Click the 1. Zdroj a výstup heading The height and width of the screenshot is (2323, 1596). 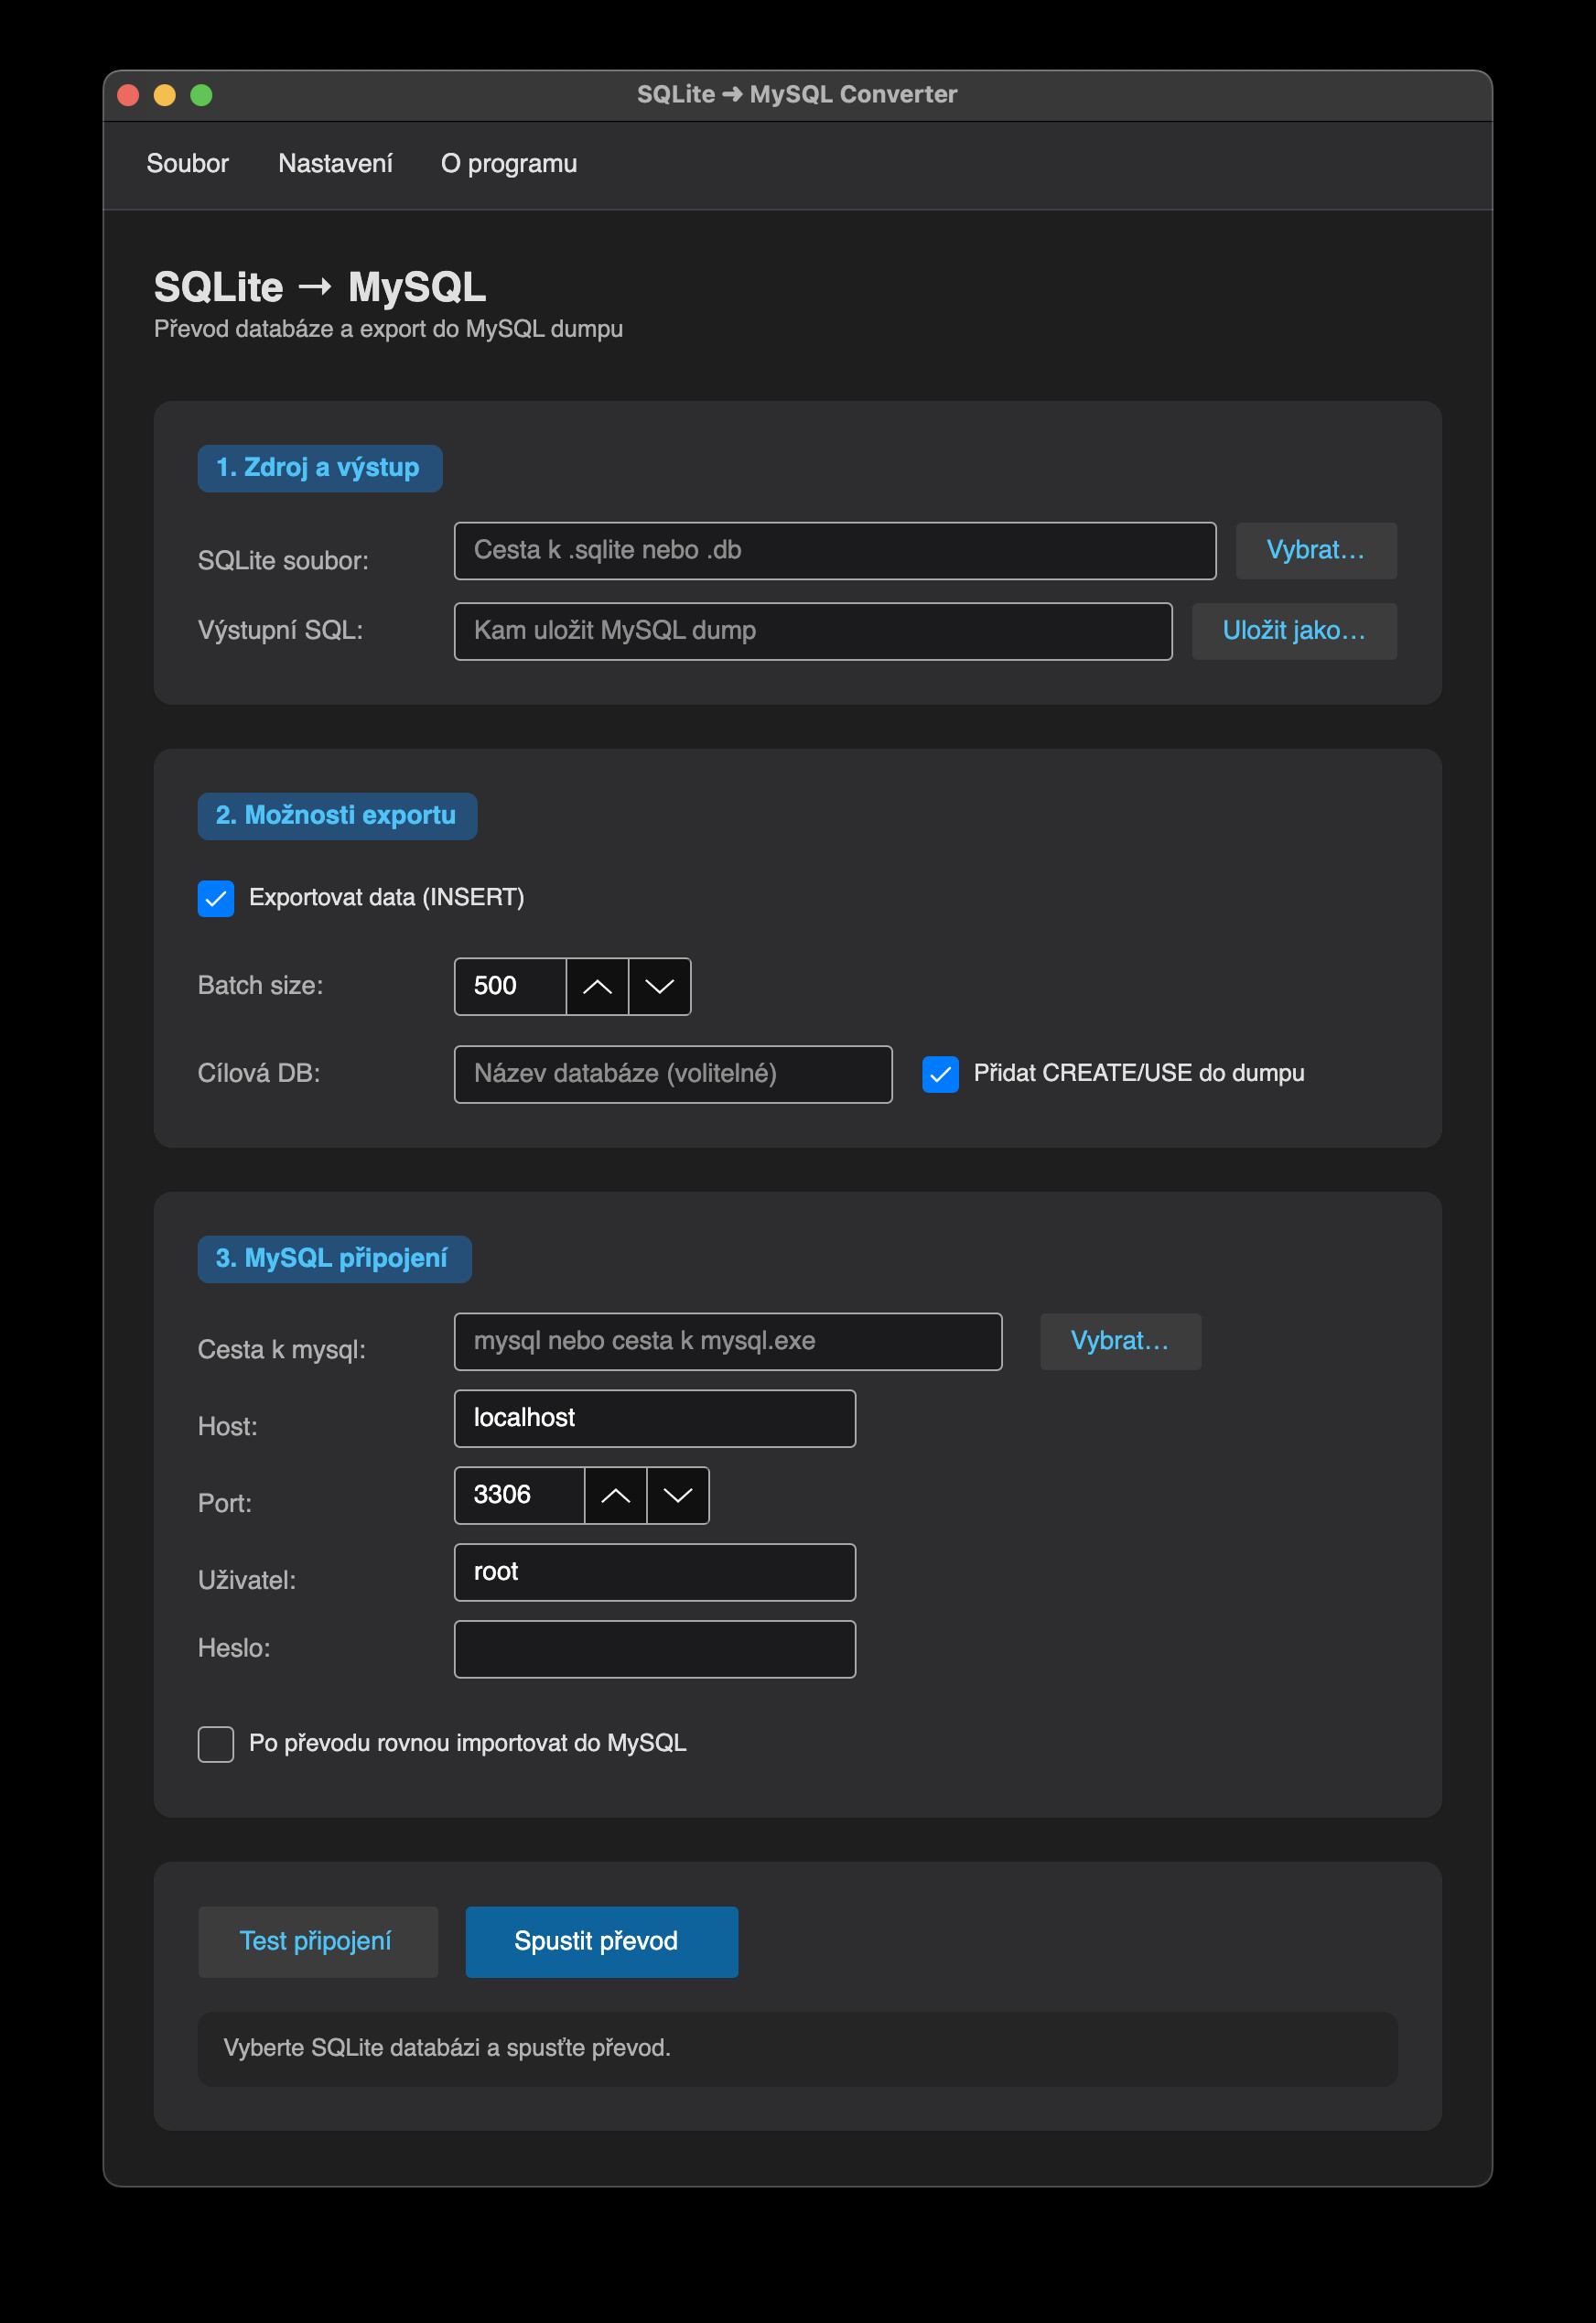click(x=320, y=468)
